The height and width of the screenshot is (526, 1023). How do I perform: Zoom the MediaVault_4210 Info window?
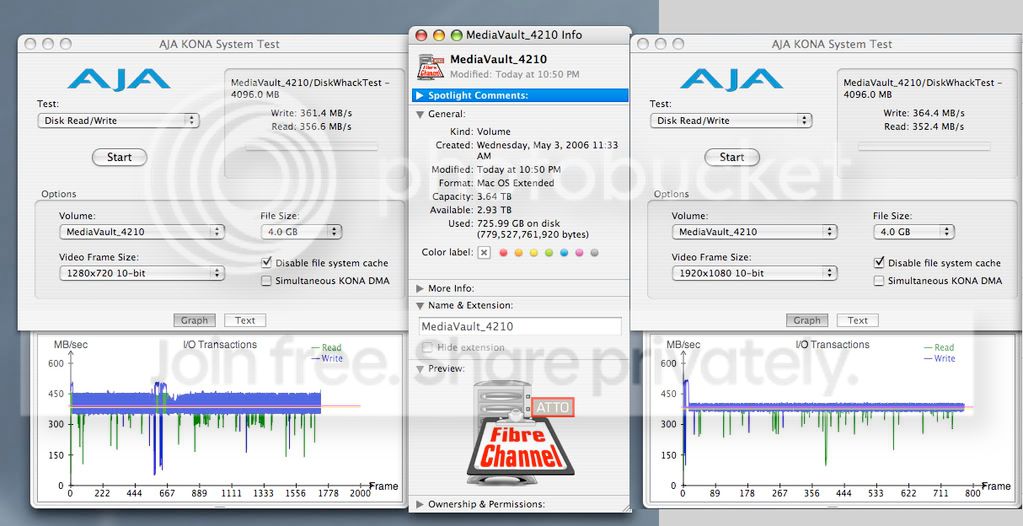(x=457, y=35)
